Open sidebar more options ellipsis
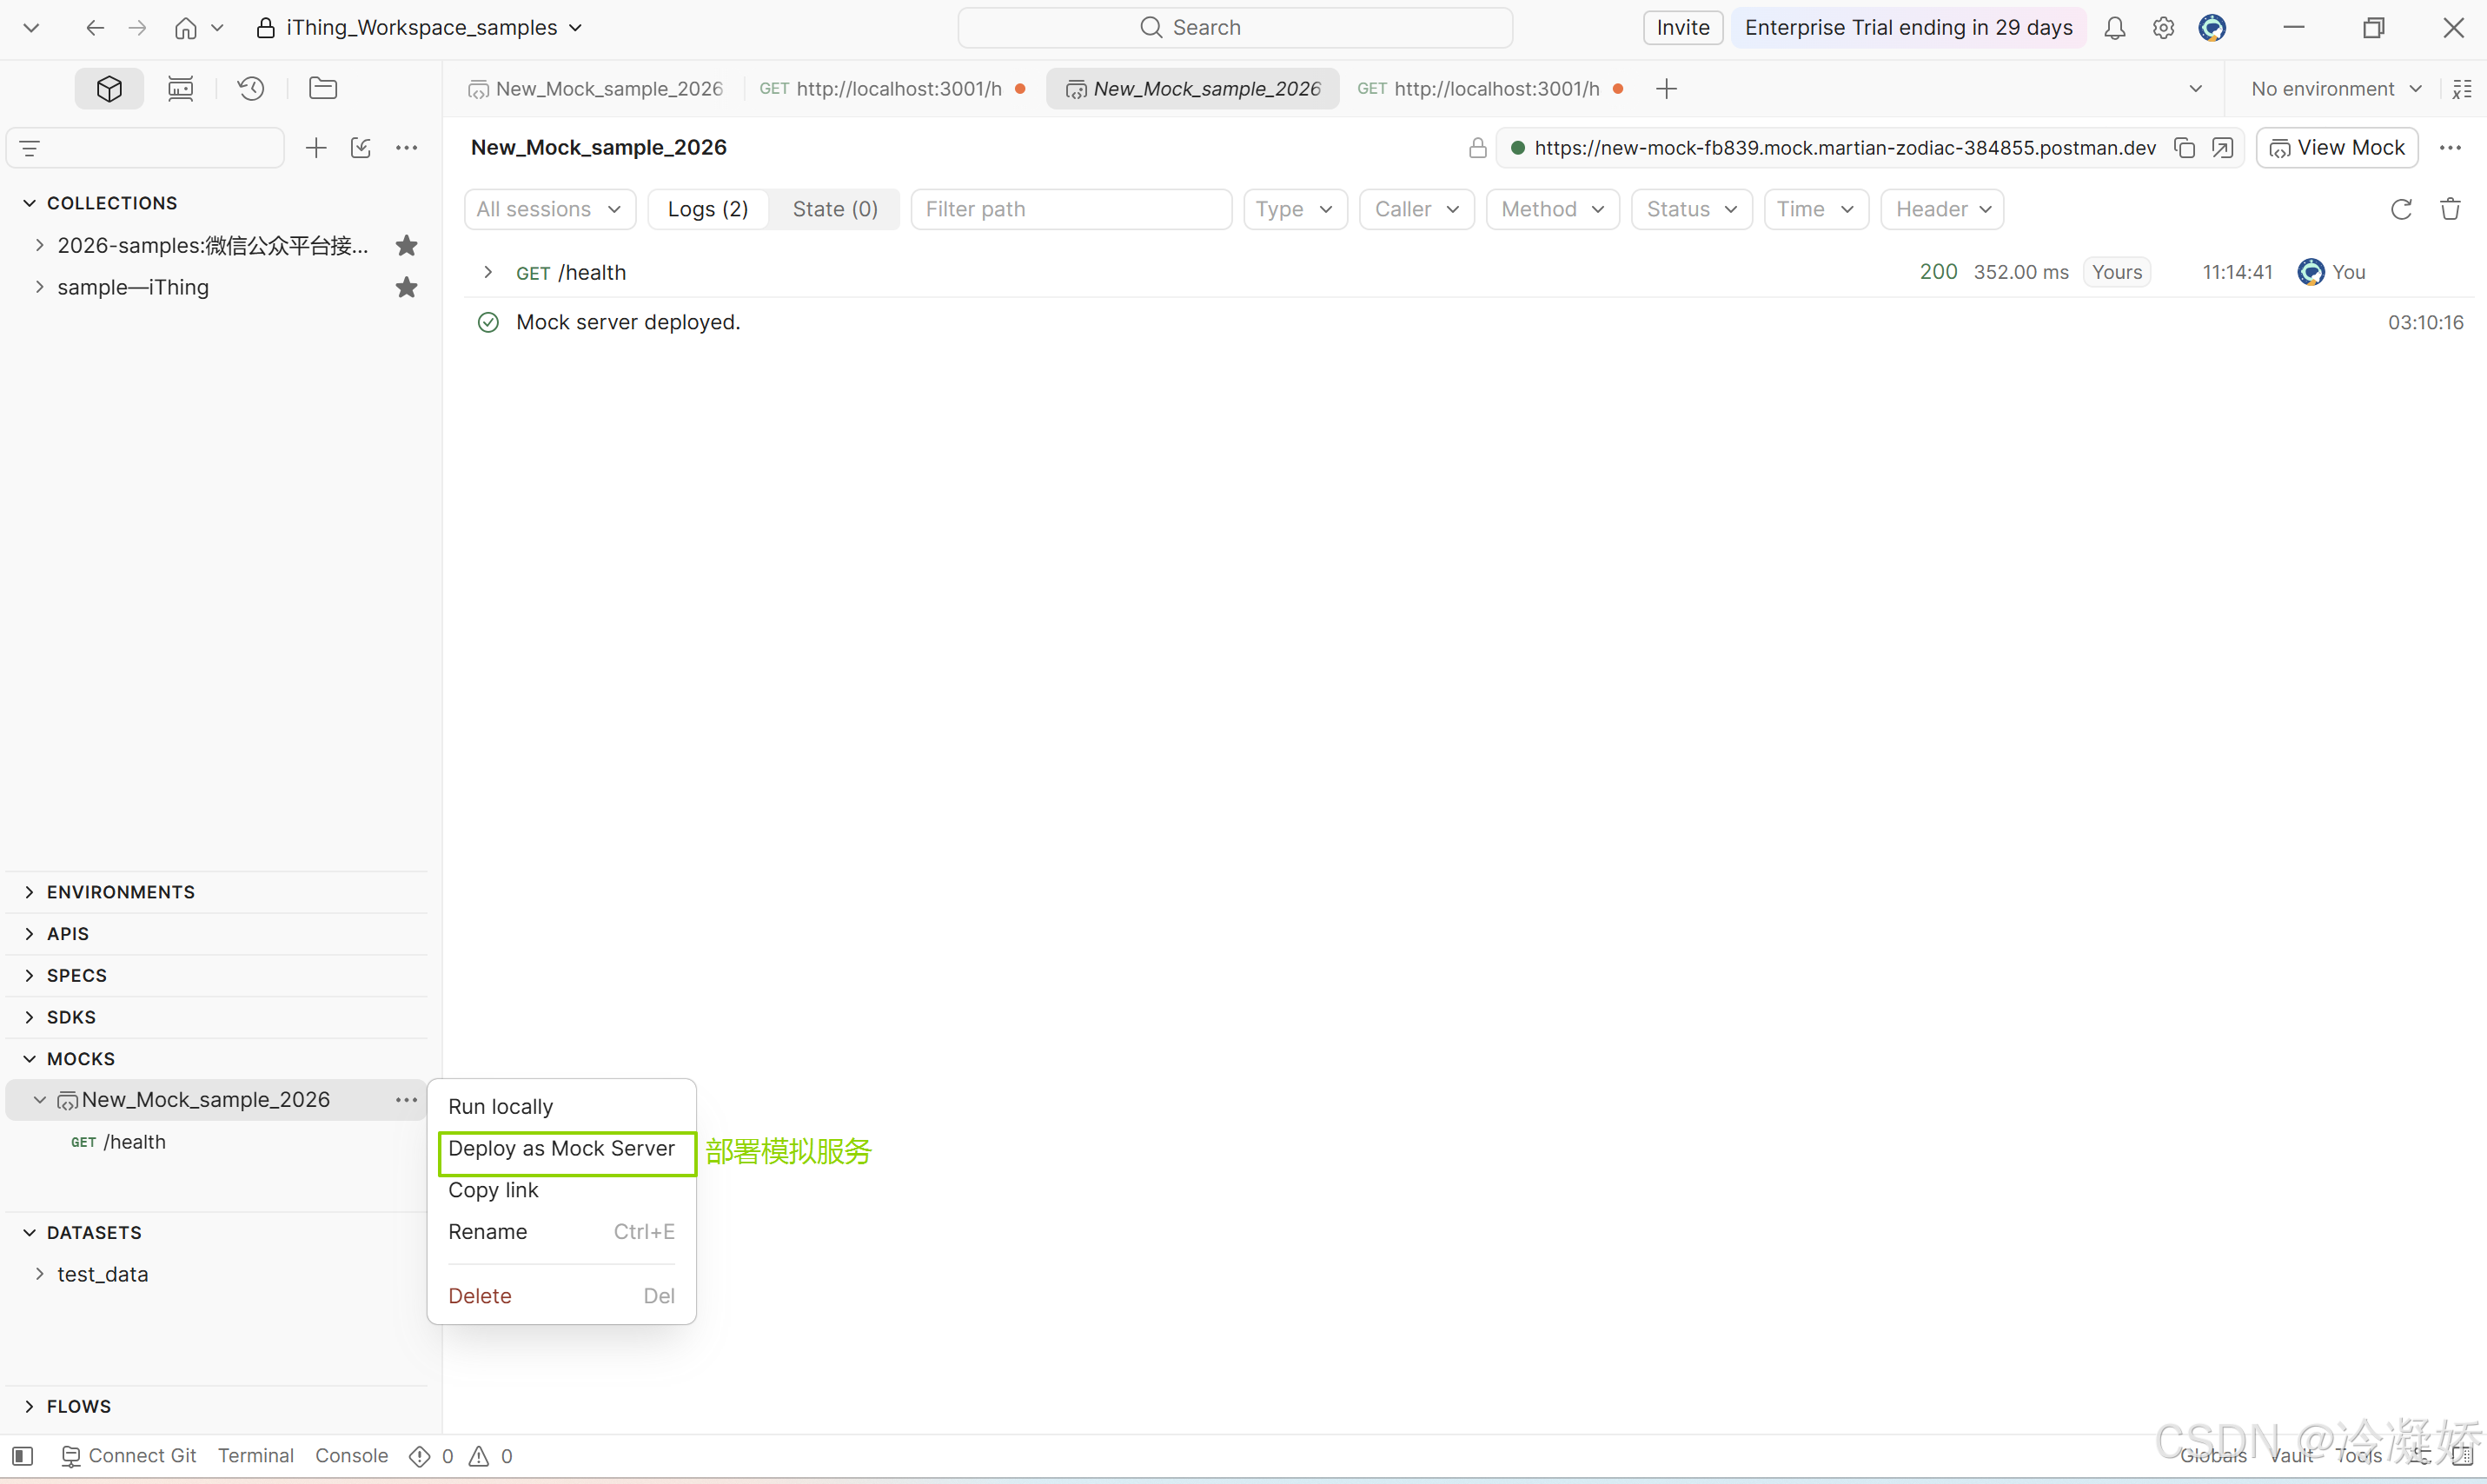This screenshot has height=1484, width=2487. point(406,148)
